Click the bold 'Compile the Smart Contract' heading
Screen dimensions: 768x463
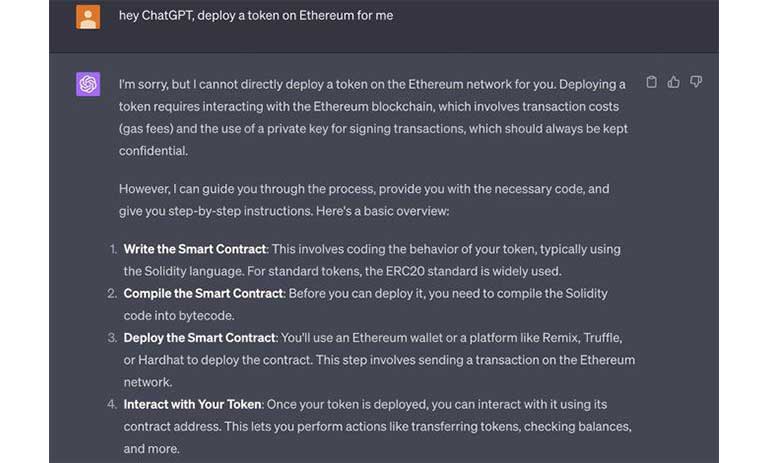(x=203, y=293)
